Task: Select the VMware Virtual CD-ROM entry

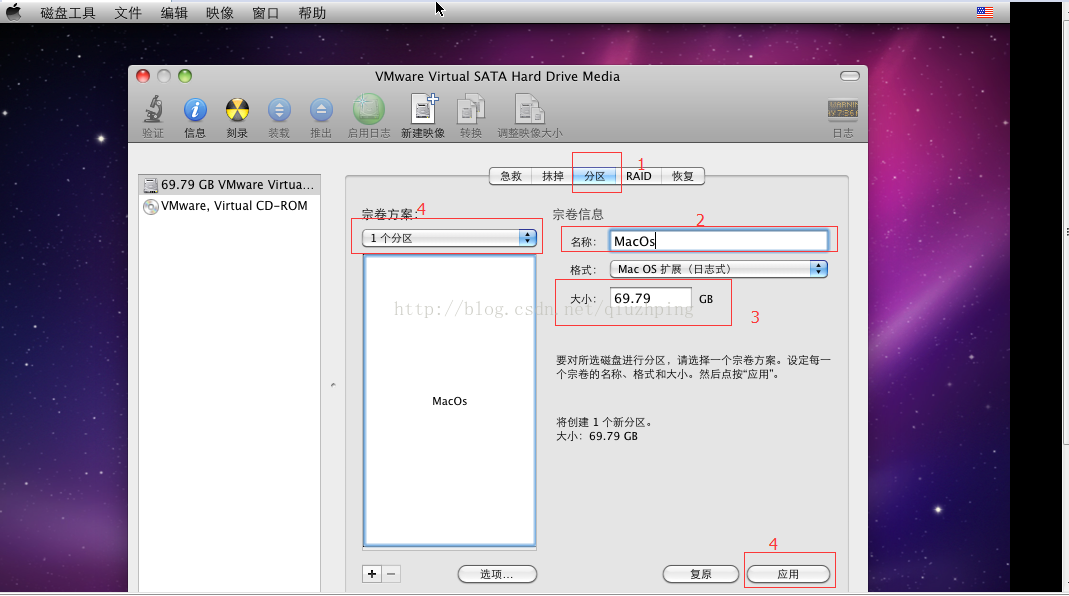Action: click(x=229, y=206)
